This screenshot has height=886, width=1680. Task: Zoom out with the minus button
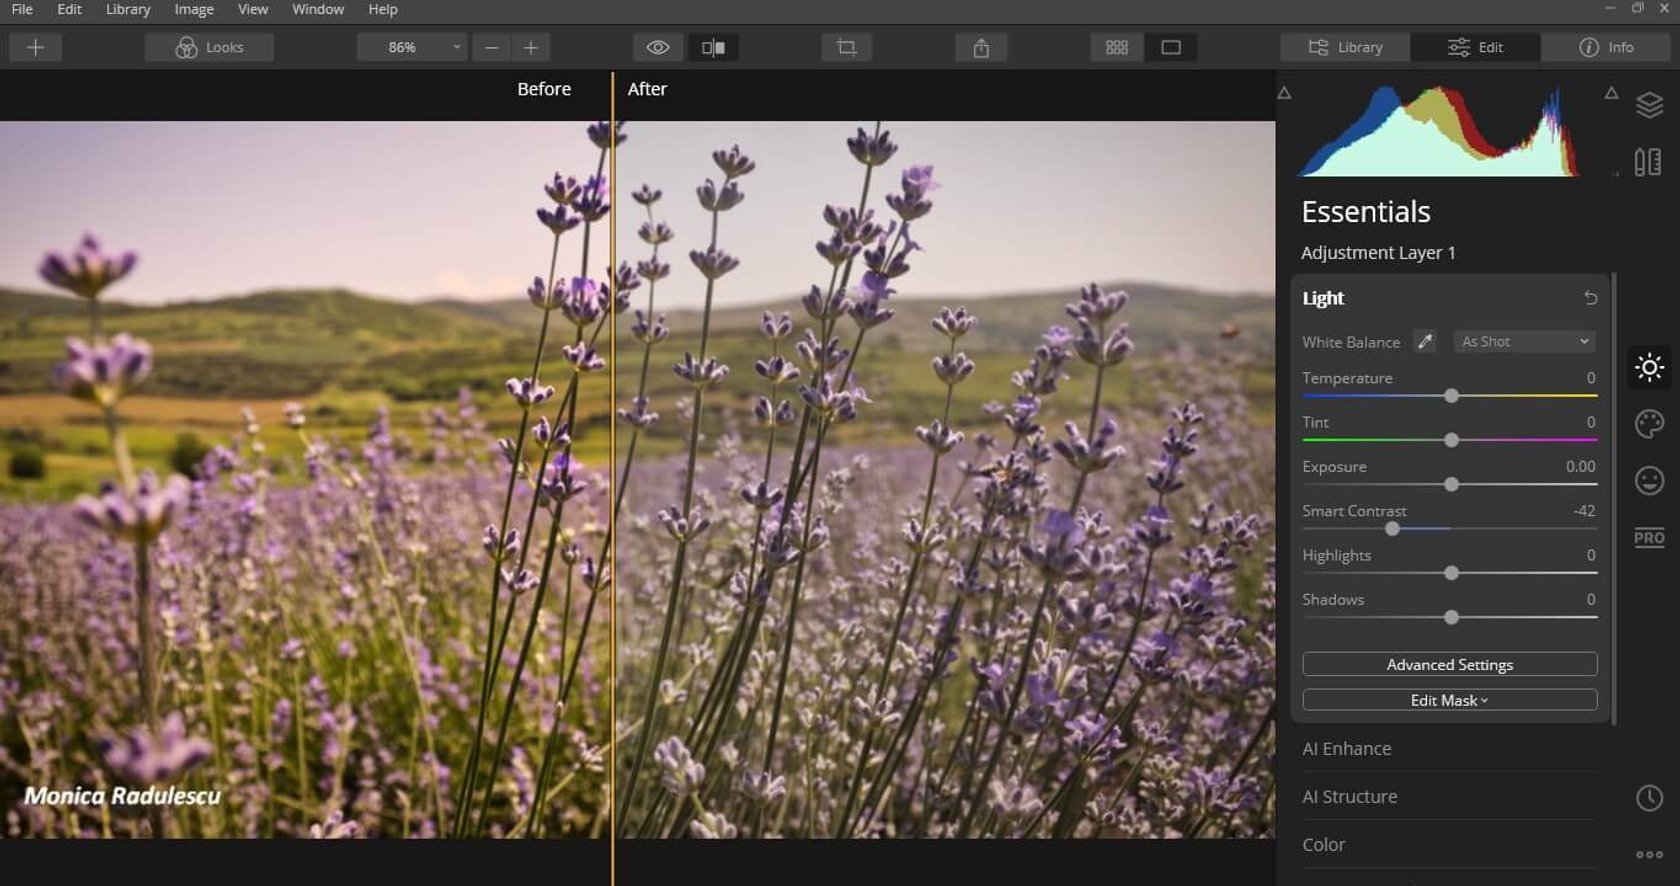click(491, 47)
